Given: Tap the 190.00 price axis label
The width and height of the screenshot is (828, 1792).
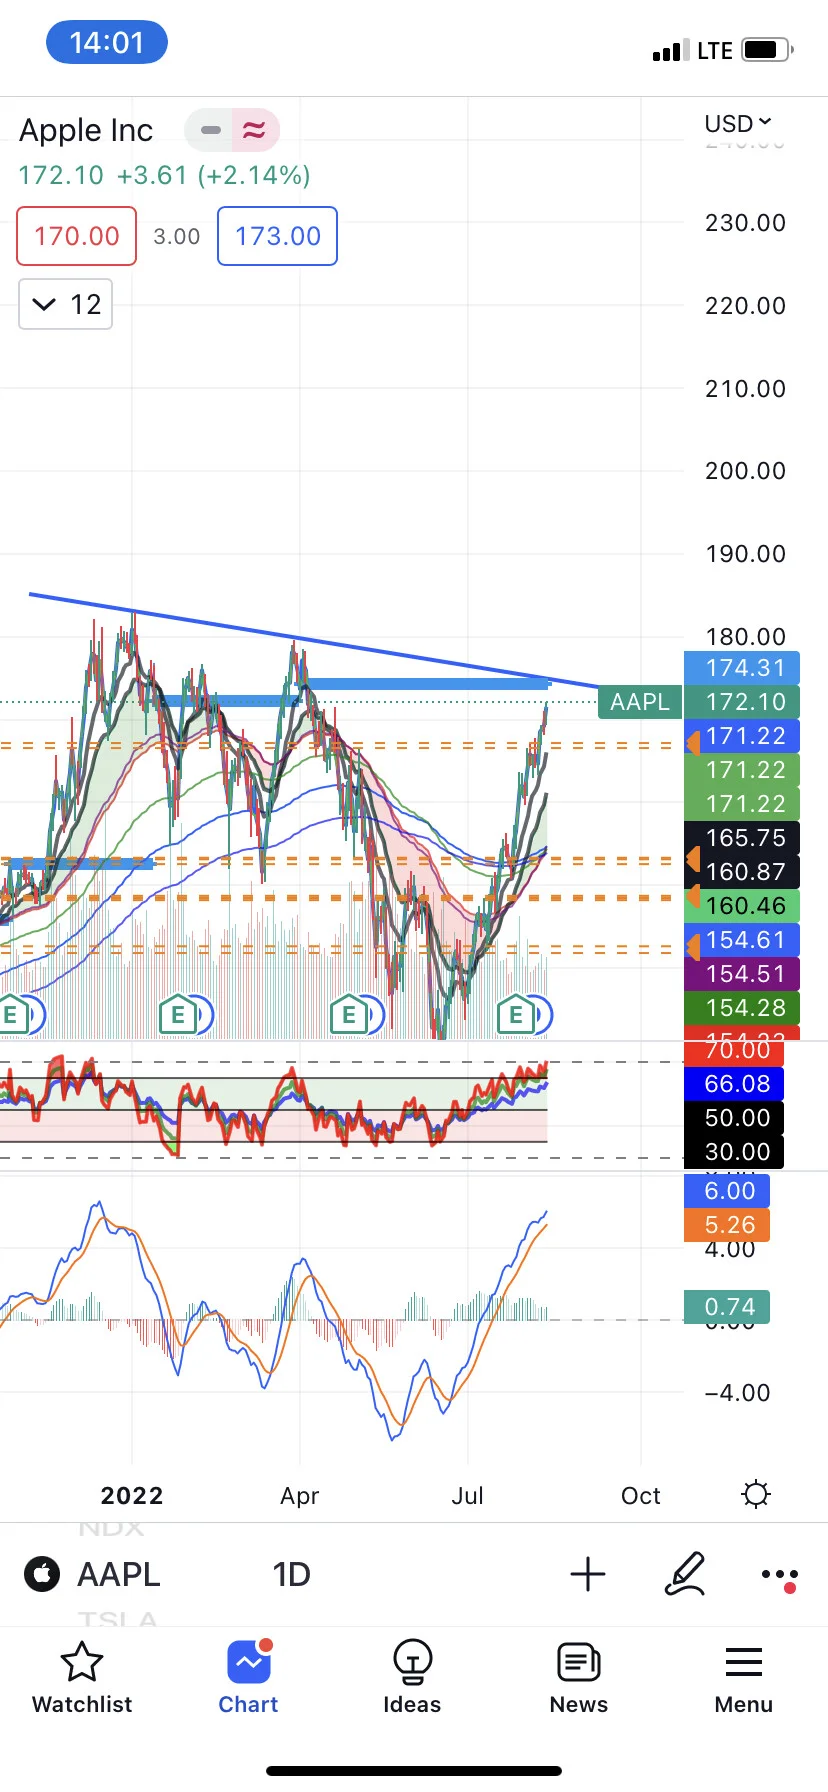Looking at the screenshot, I should pos(745,554).
